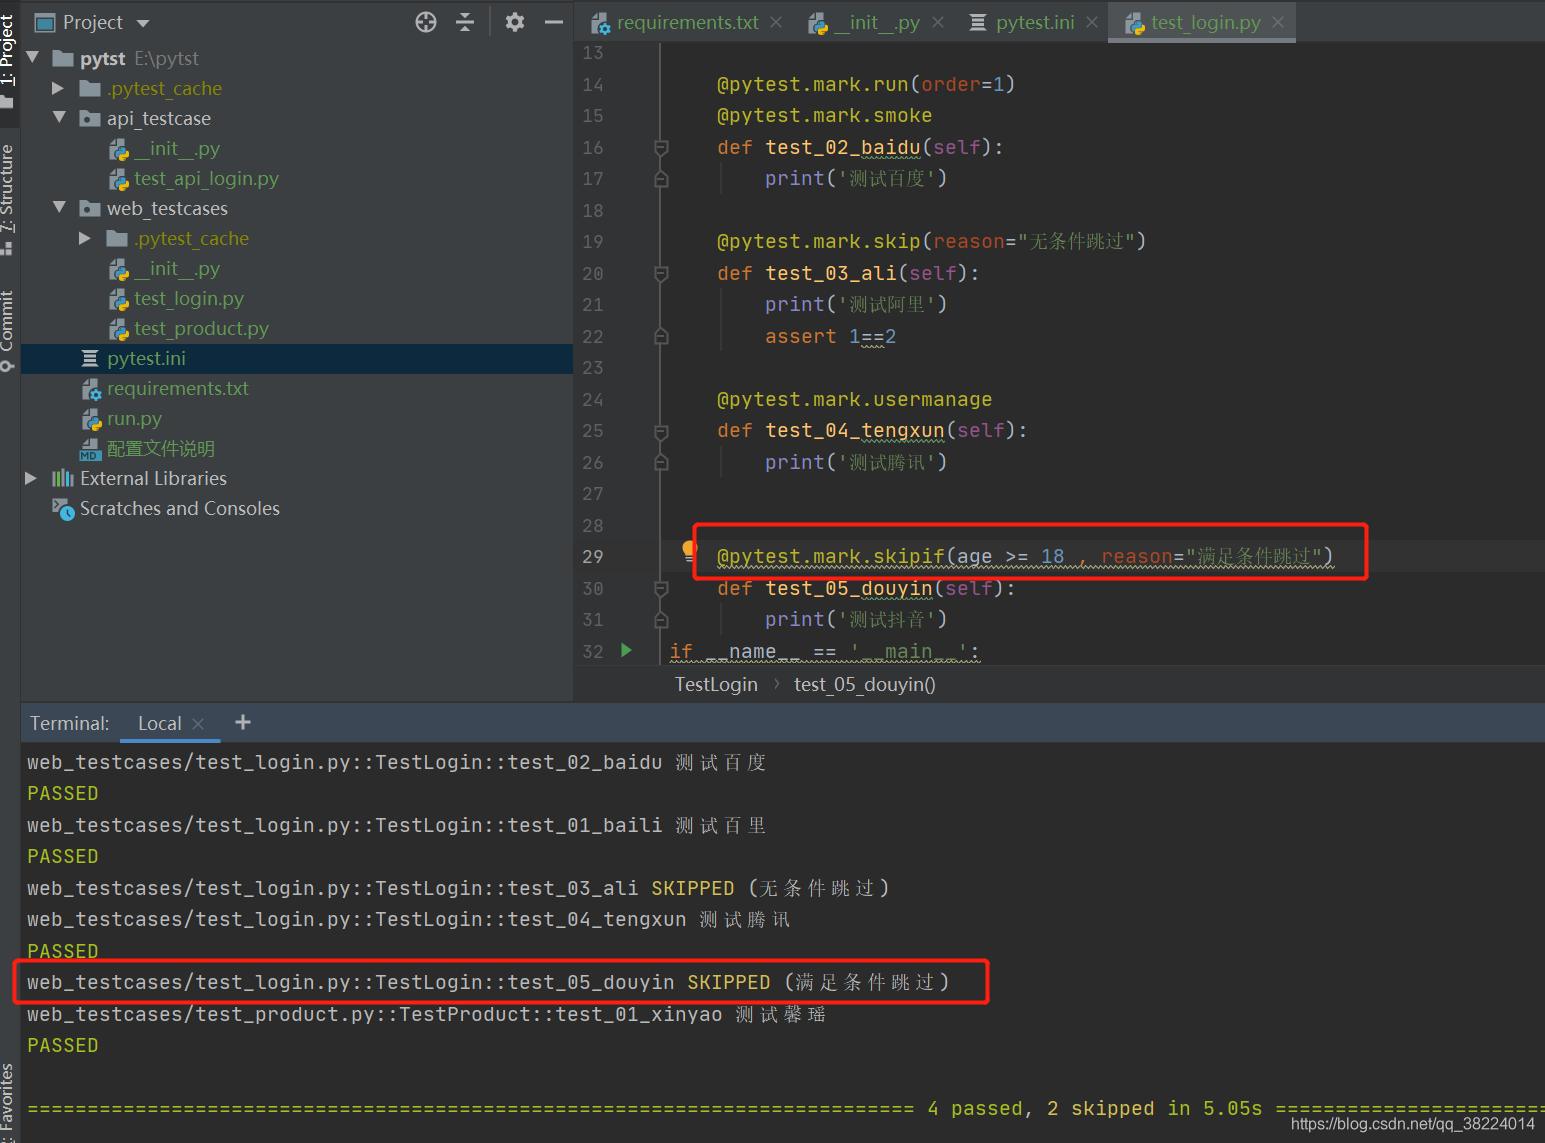This screenshot has height=1143, width=1545.
Task: Open the Commit tool window sidebar tab
Action: pyautogui.click(x=8, y=331)
